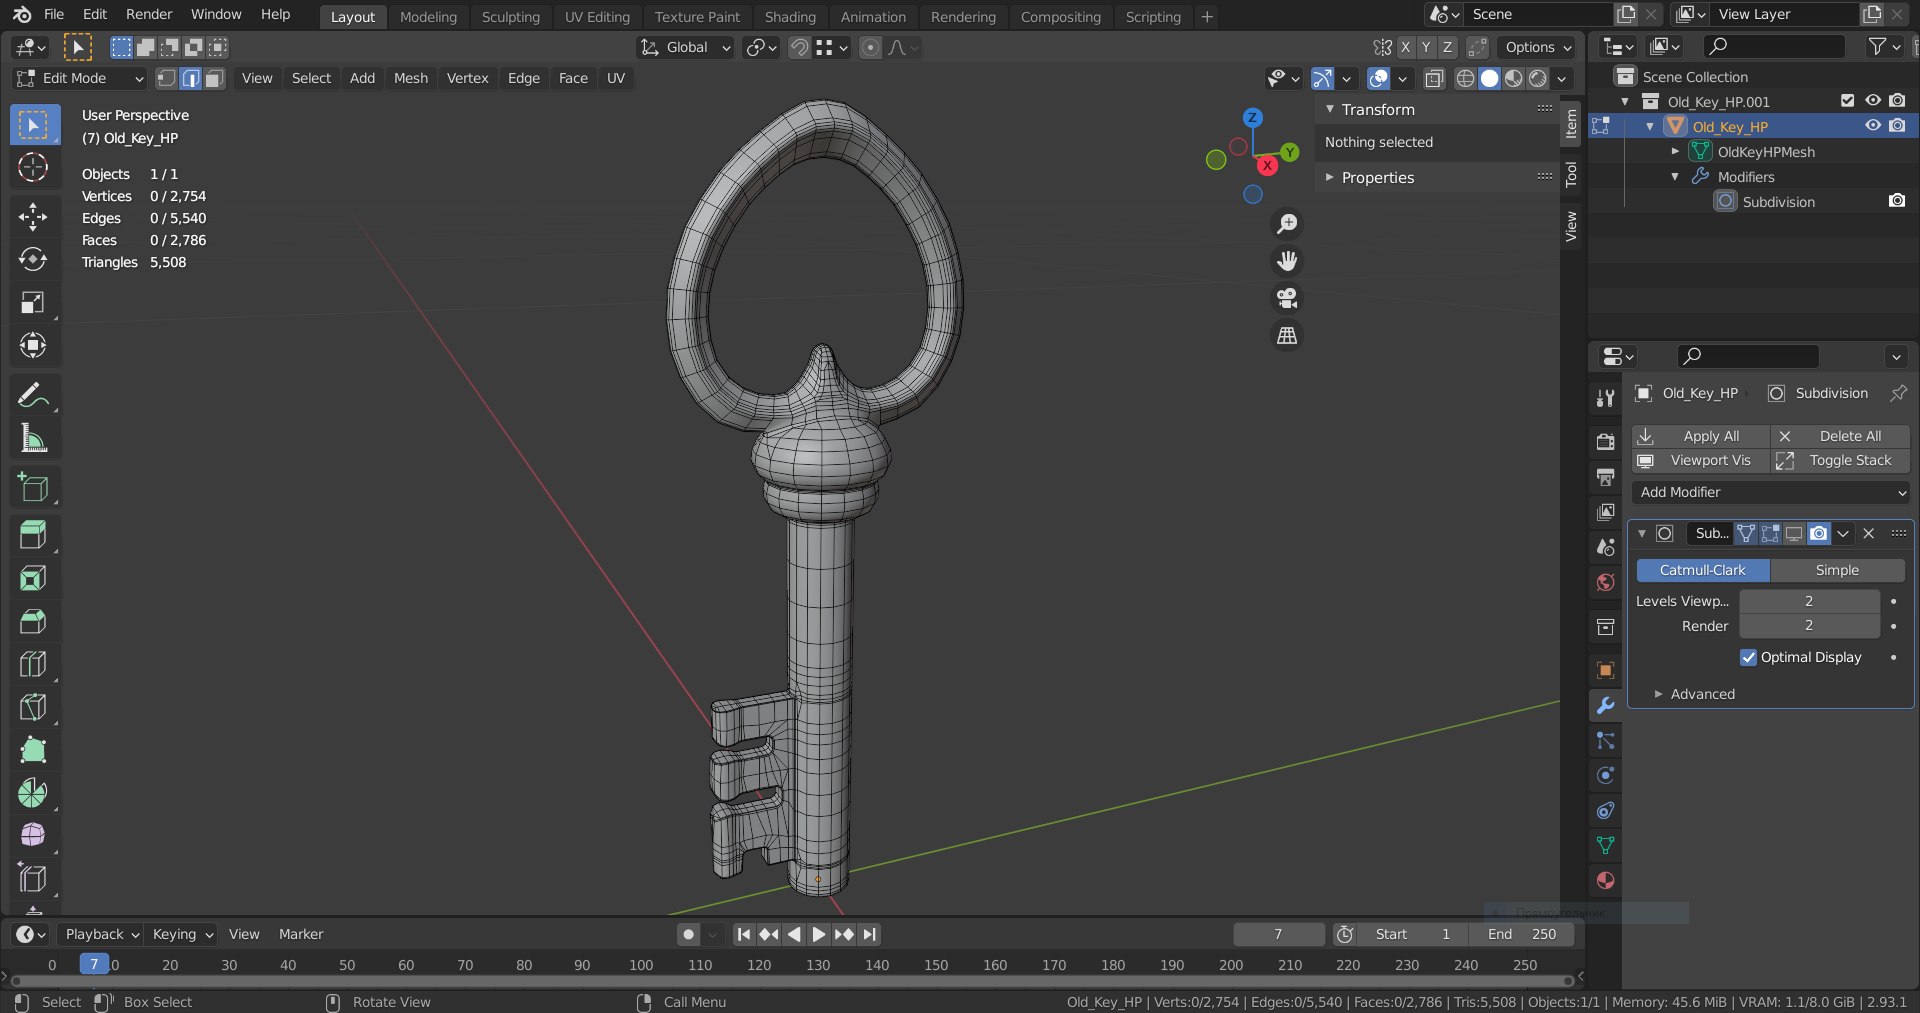This screenshot has width=1920, height=1013.
Task: Select the Inset Faces tool
Action: (33, 578)
